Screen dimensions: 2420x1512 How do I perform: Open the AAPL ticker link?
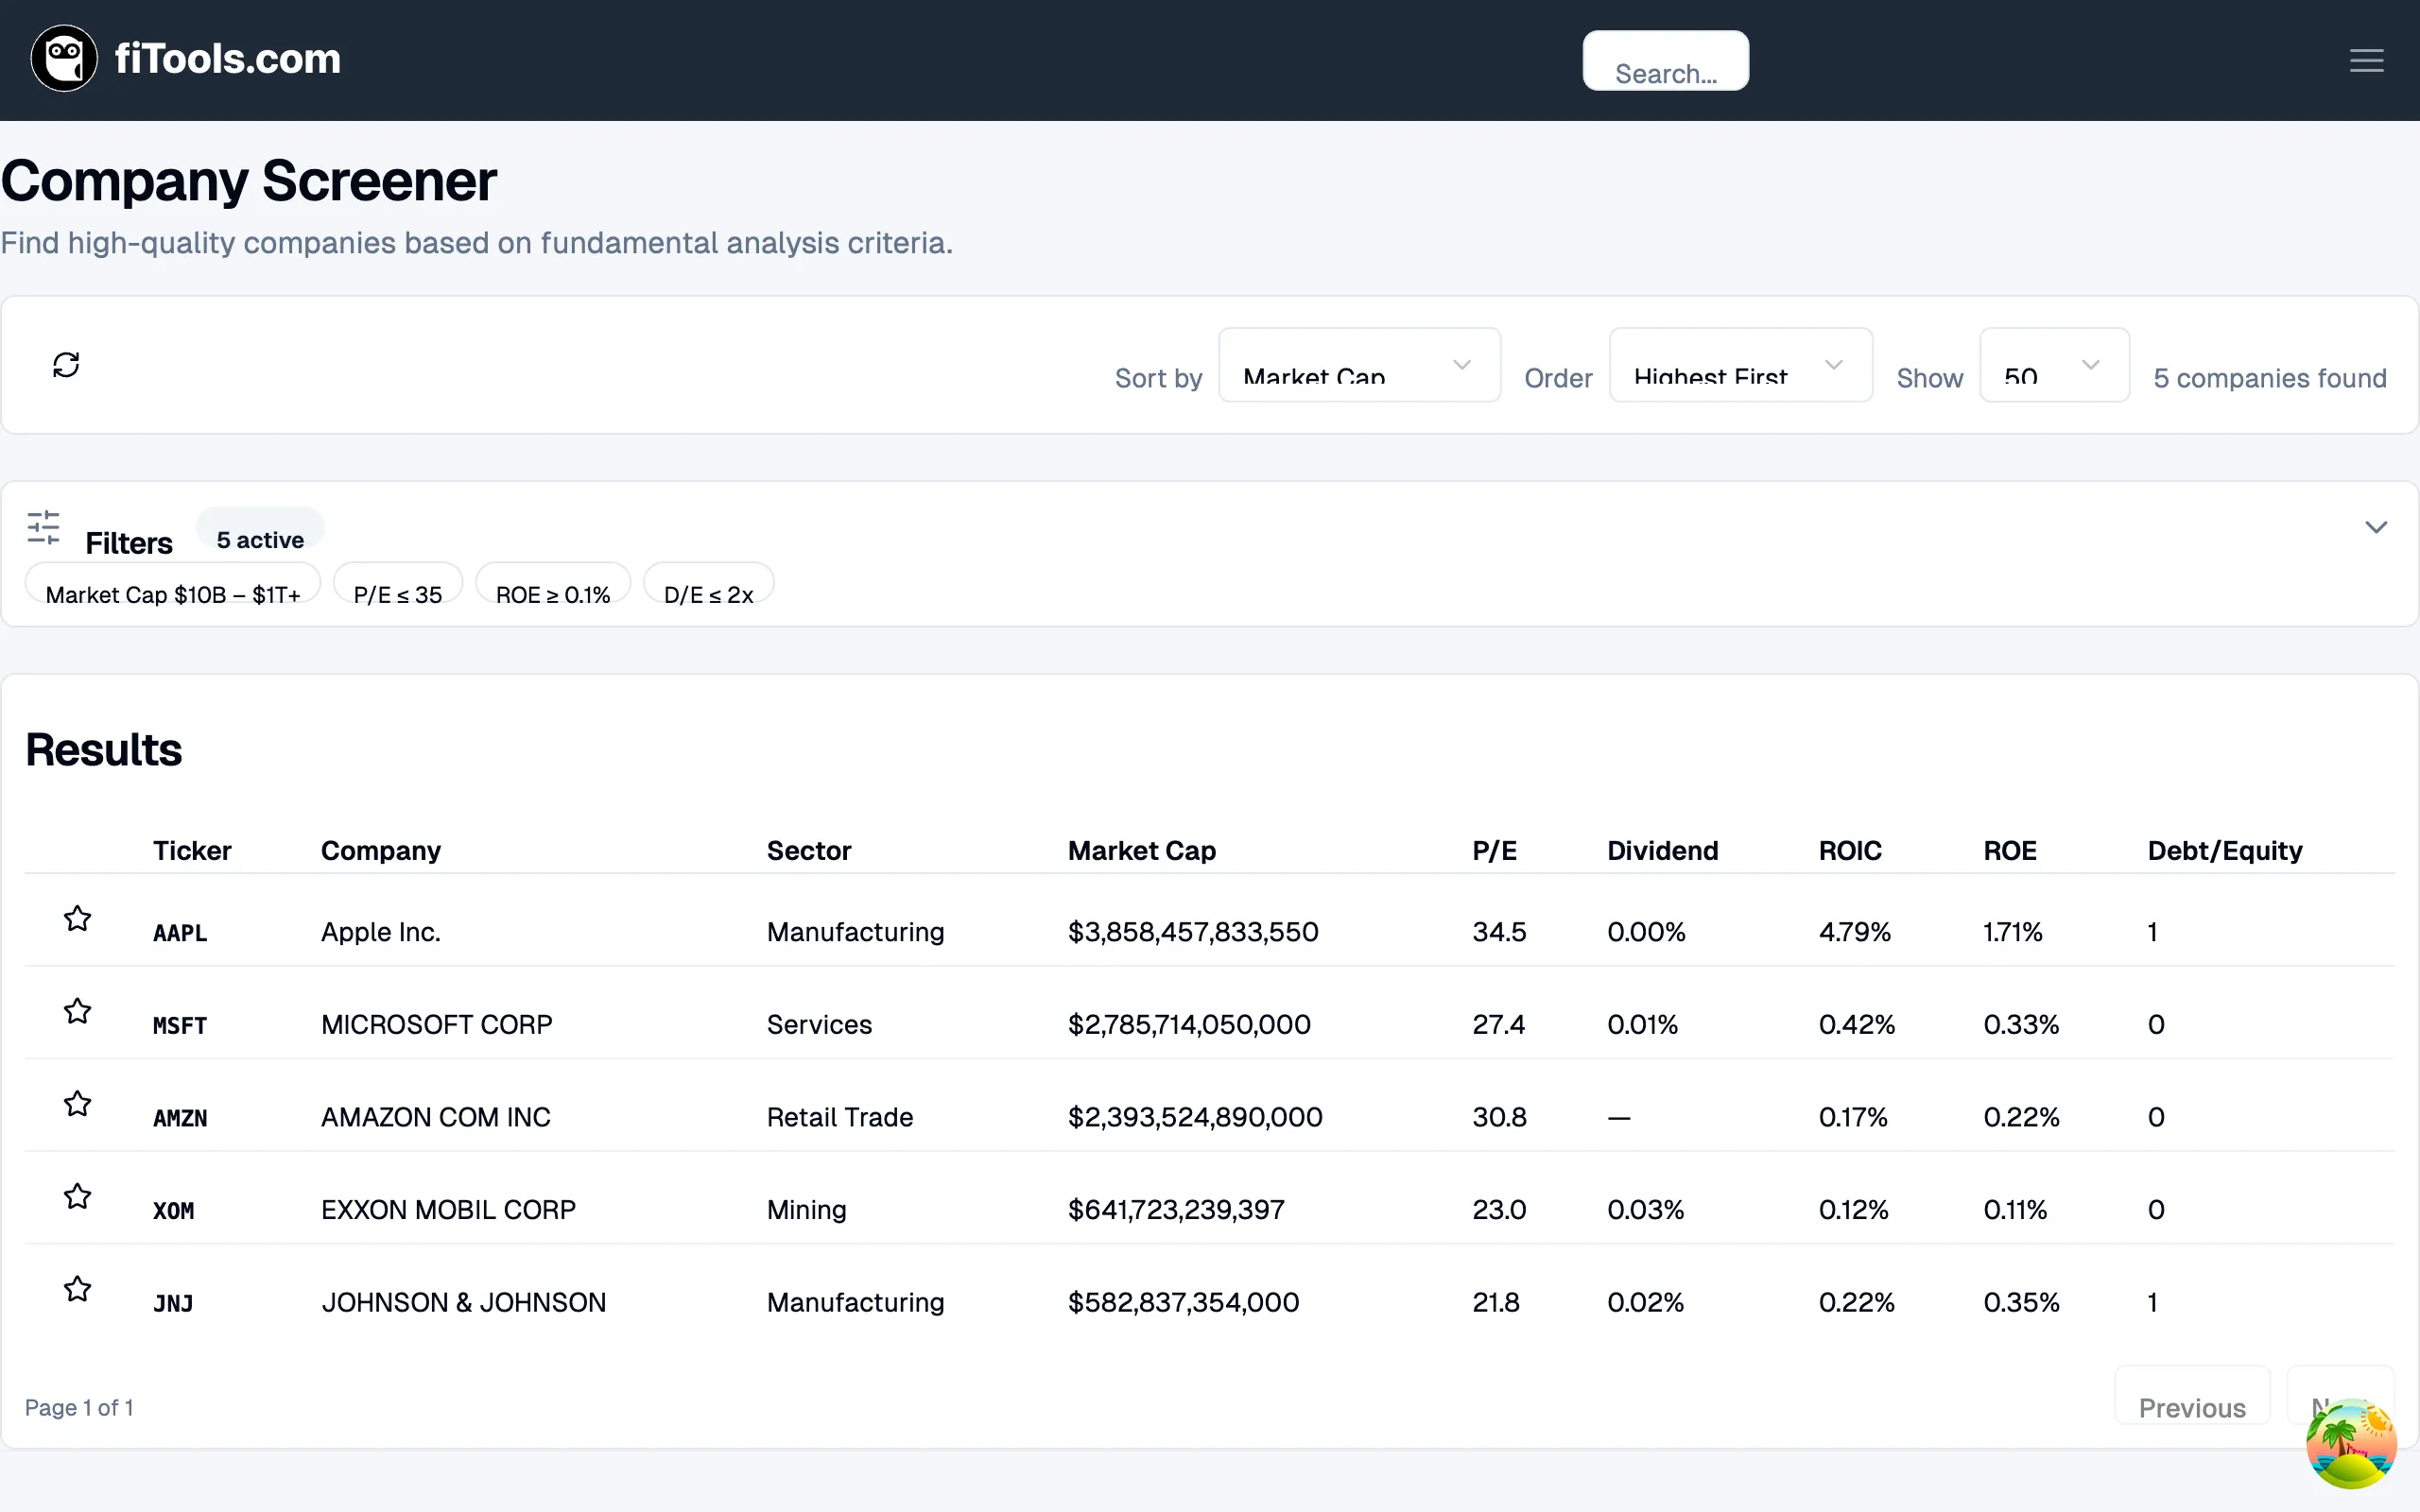click(180, 933)
